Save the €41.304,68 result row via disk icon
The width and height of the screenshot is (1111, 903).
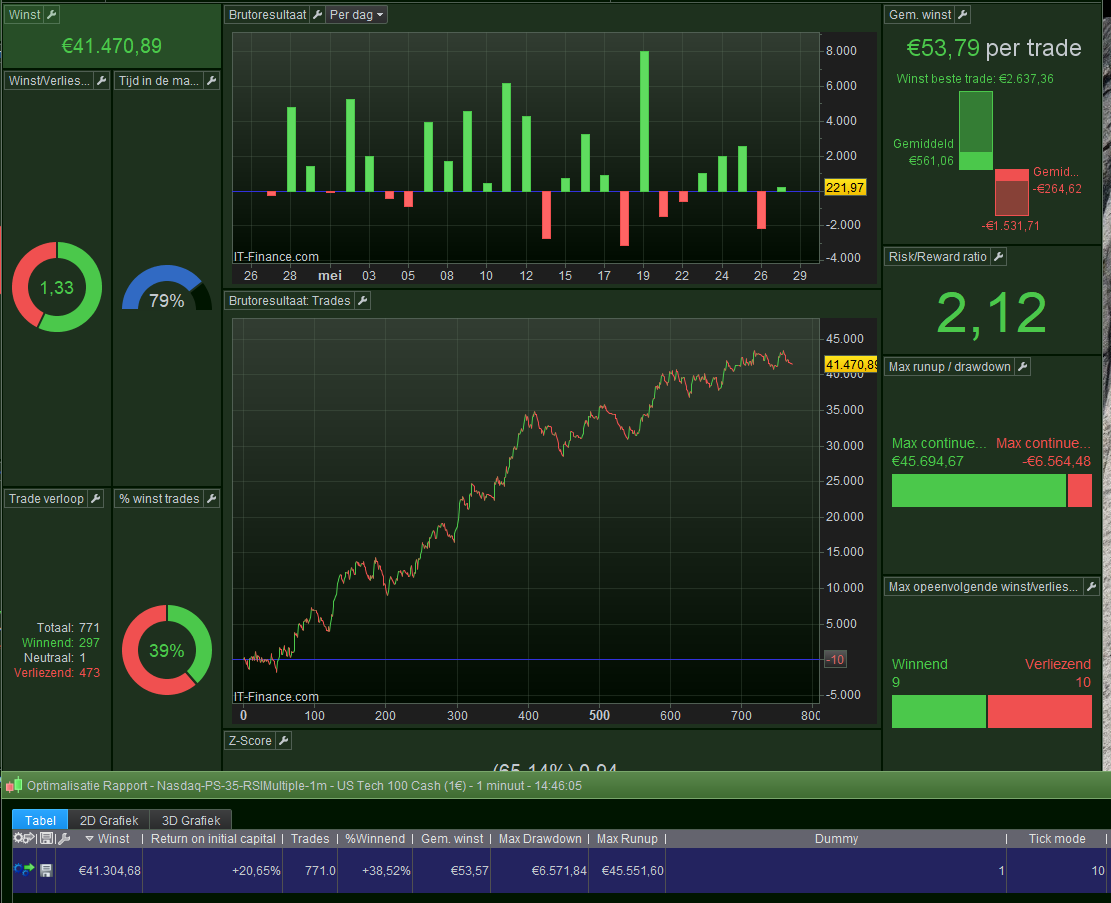pos(46,870)
